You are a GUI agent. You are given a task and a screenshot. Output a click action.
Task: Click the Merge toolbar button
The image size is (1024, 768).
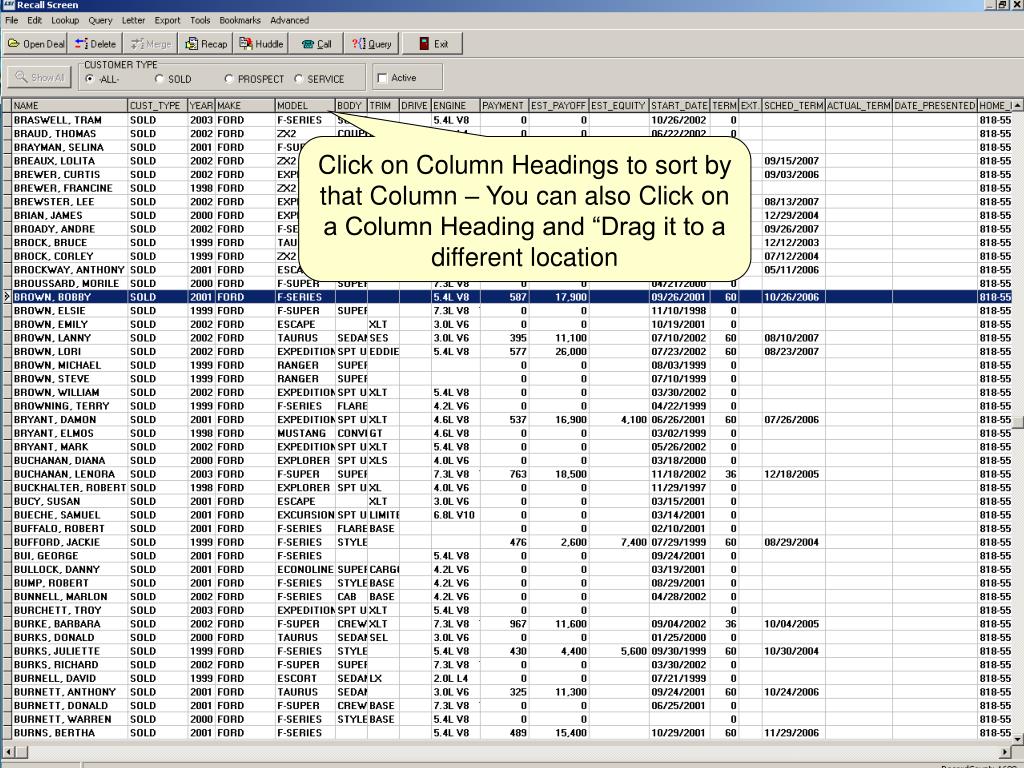[151, 44]
